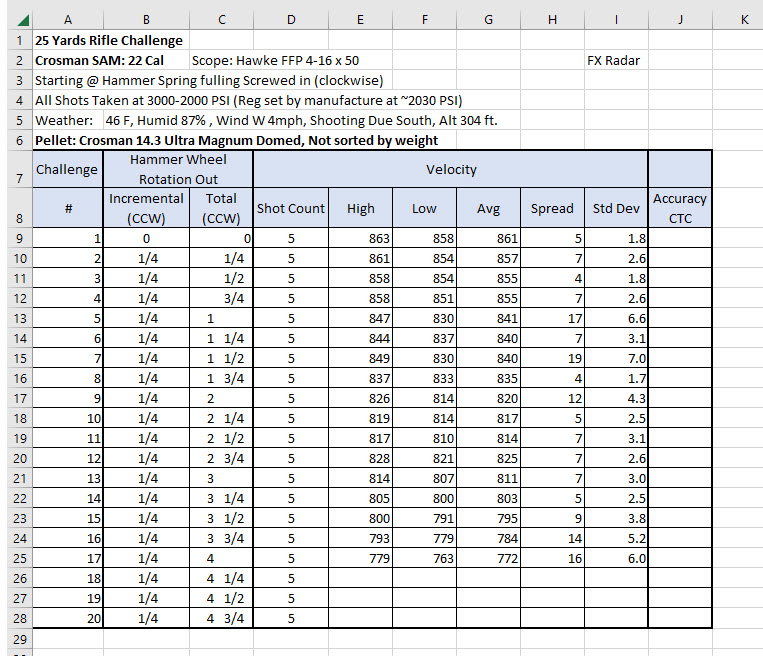Click the Low value 791 cell
Image resolution: width=763 pixels, height=656 pixels.
[x=424, y=518]
